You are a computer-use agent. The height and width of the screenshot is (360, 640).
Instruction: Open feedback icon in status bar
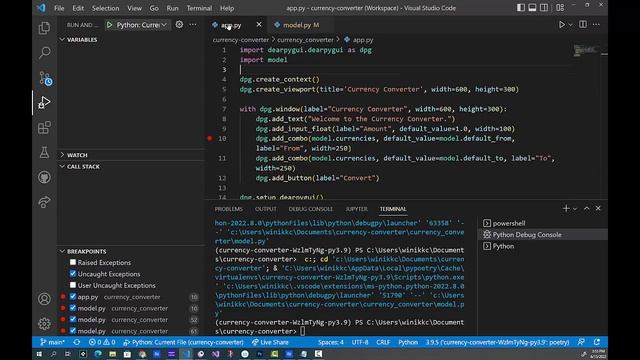(x=581, y=342)
